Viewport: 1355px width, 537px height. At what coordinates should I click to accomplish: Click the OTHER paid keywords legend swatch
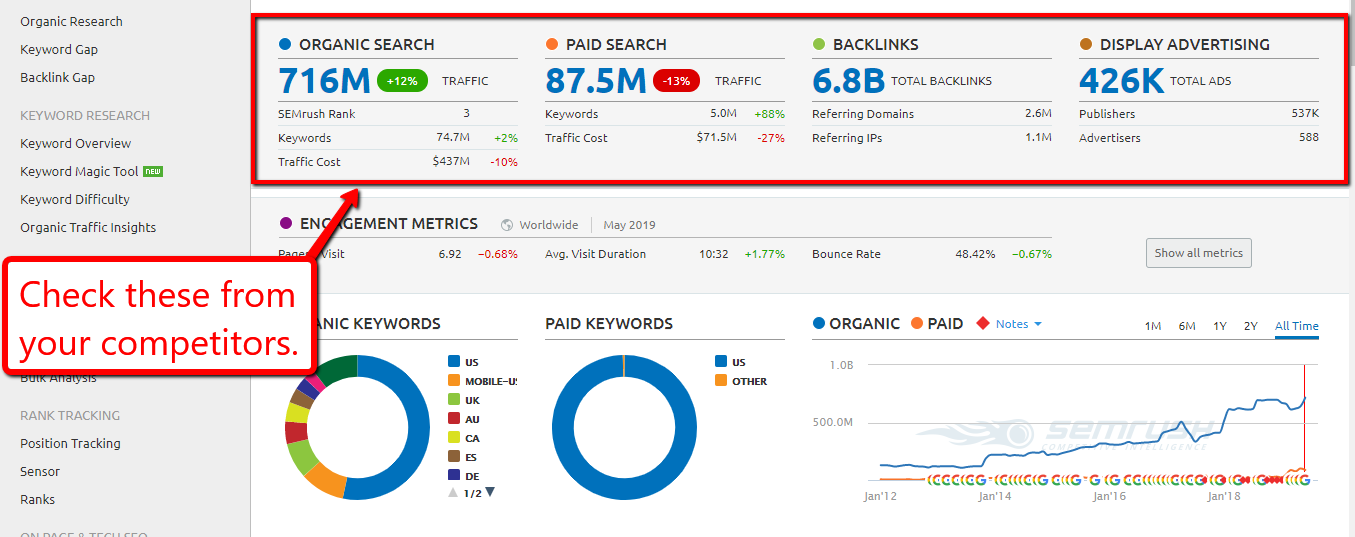[721, 381]
